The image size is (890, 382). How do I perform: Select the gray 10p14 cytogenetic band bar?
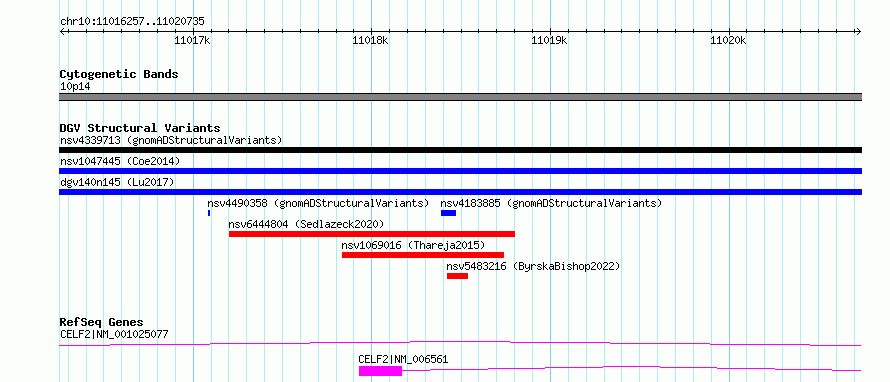point(460,97)
